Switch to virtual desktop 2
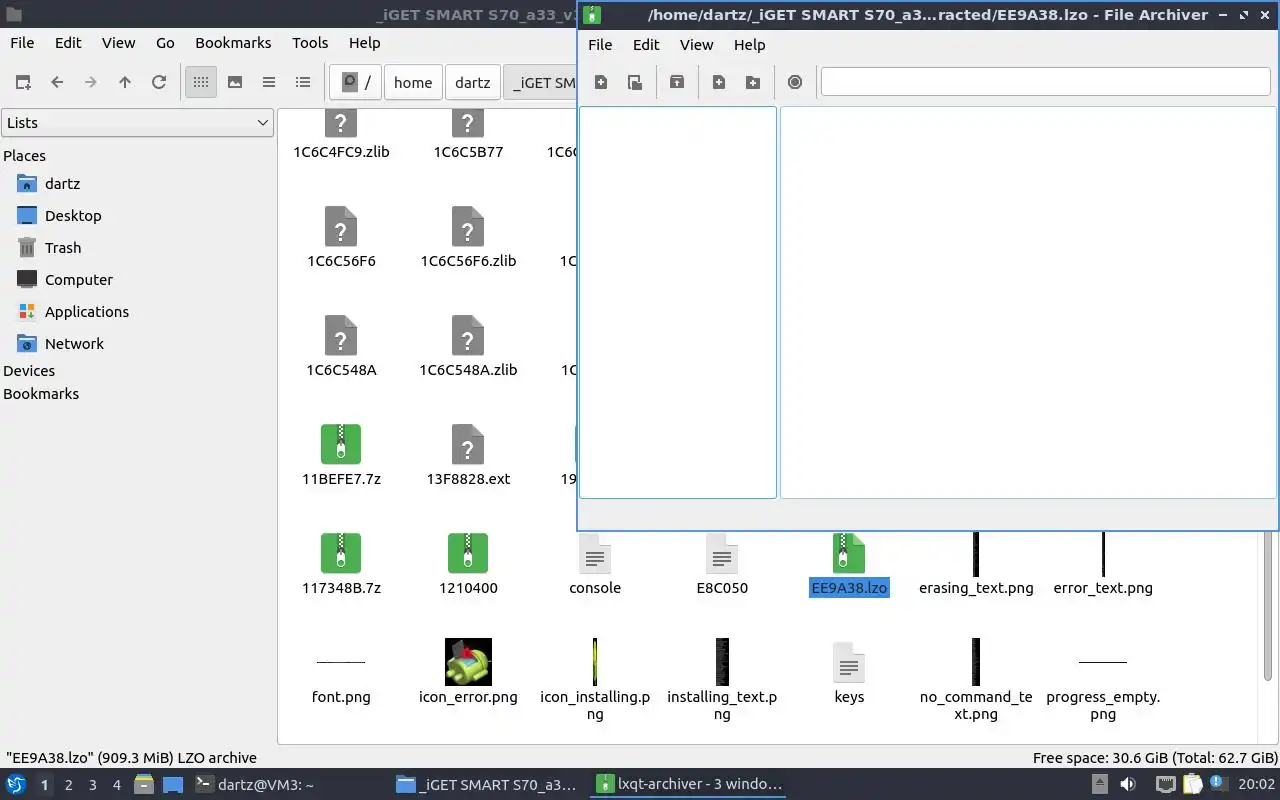The height and width of the screenshot is (800, 1280). click(x=68, y=785)
